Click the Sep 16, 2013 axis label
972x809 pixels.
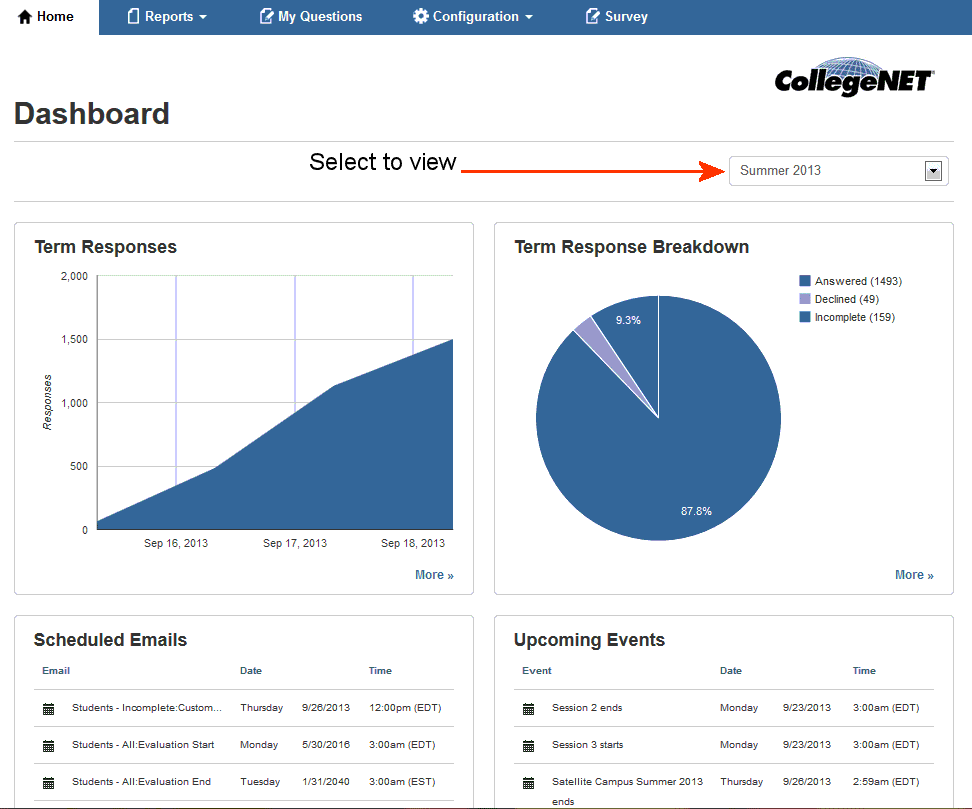pyautogui.click(x=176, y=543)
